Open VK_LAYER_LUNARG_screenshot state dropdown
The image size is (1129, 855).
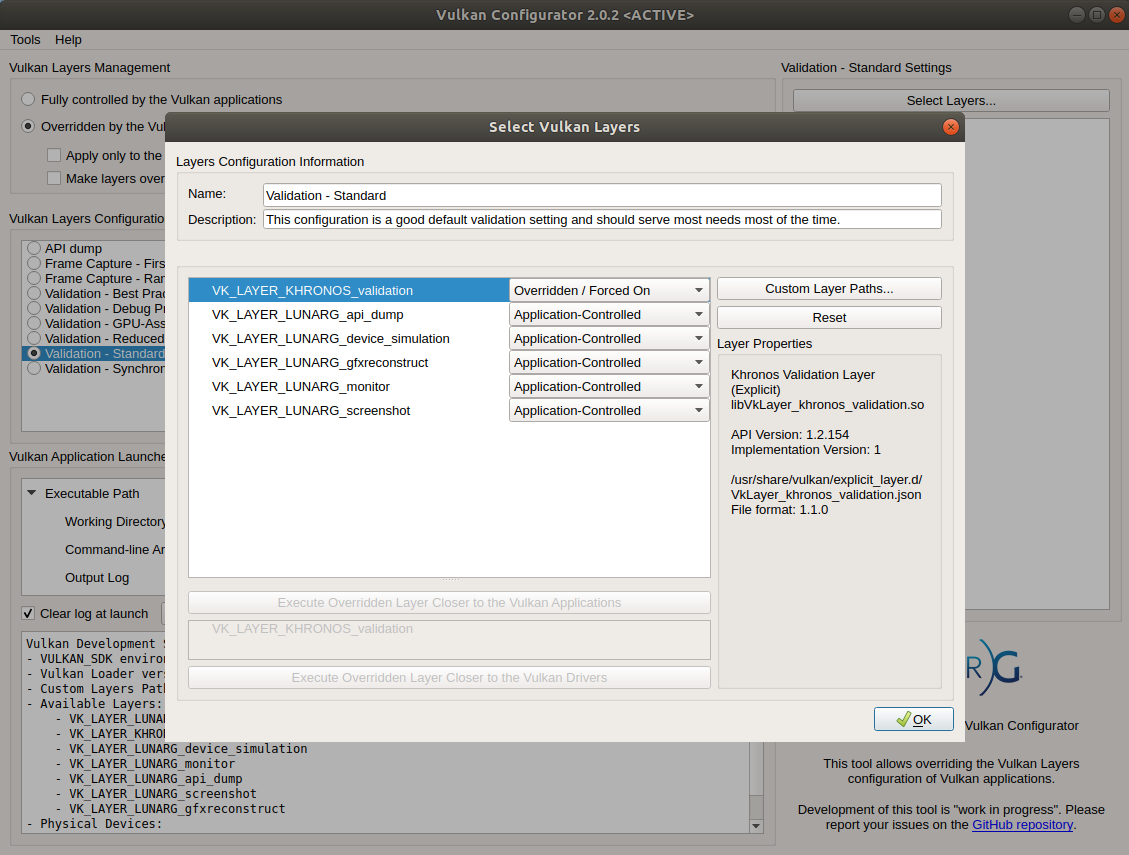(609, 410)
